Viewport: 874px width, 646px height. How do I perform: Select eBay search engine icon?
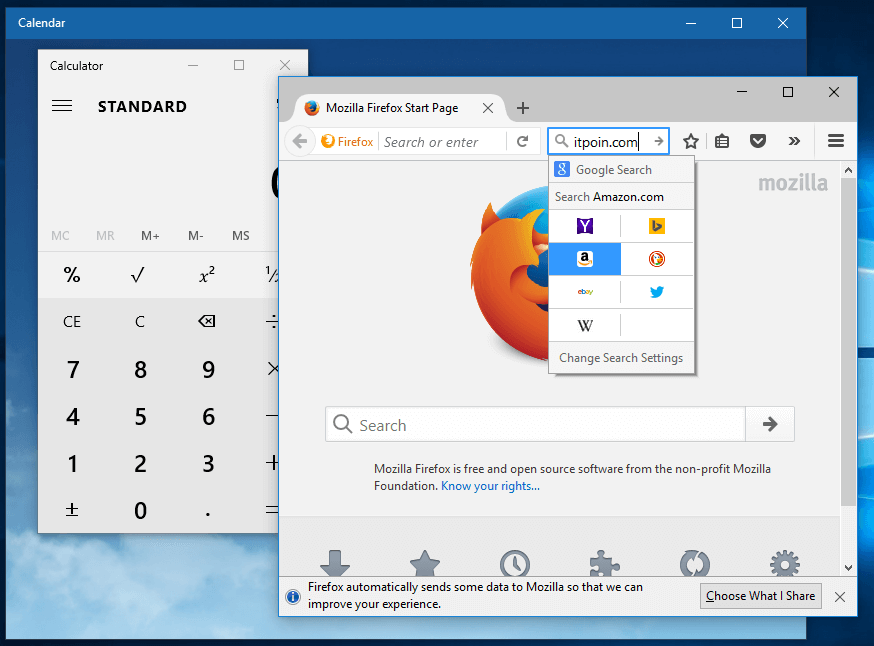tap(585, 292)
